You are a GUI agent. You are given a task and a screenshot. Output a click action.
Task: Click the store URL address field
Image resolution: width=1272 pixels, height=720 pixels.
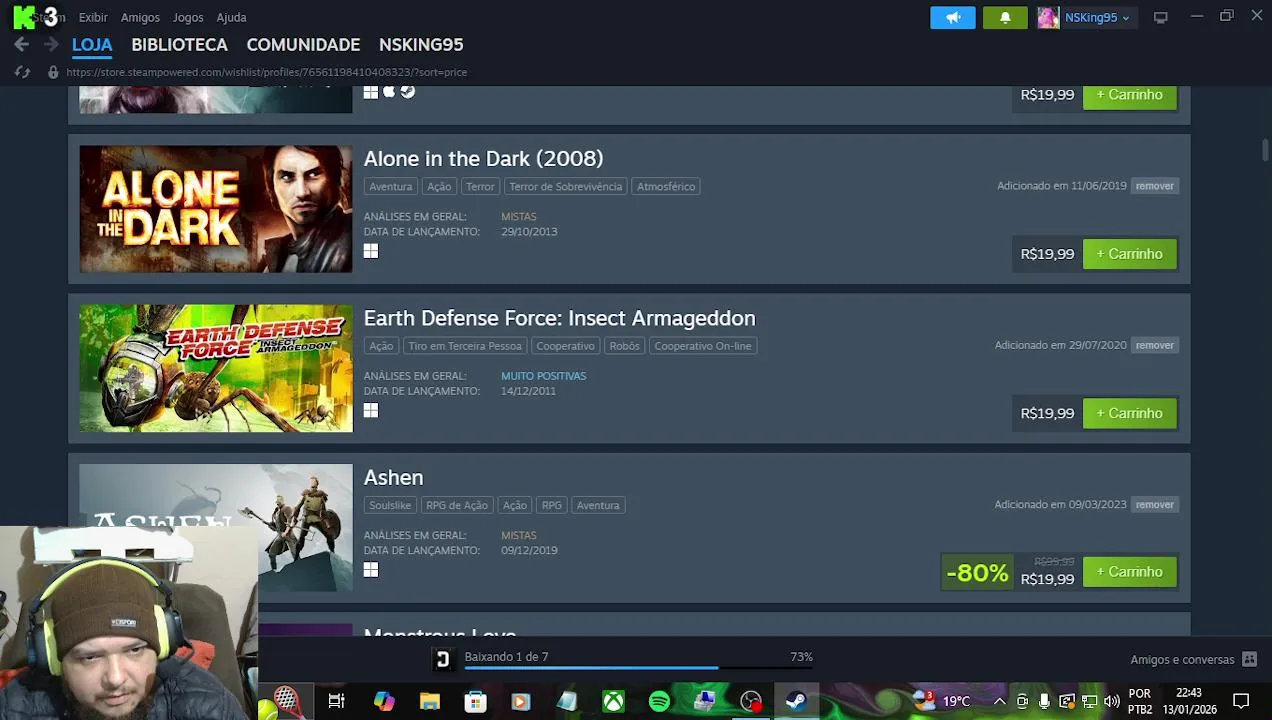[x=267, y=72]
